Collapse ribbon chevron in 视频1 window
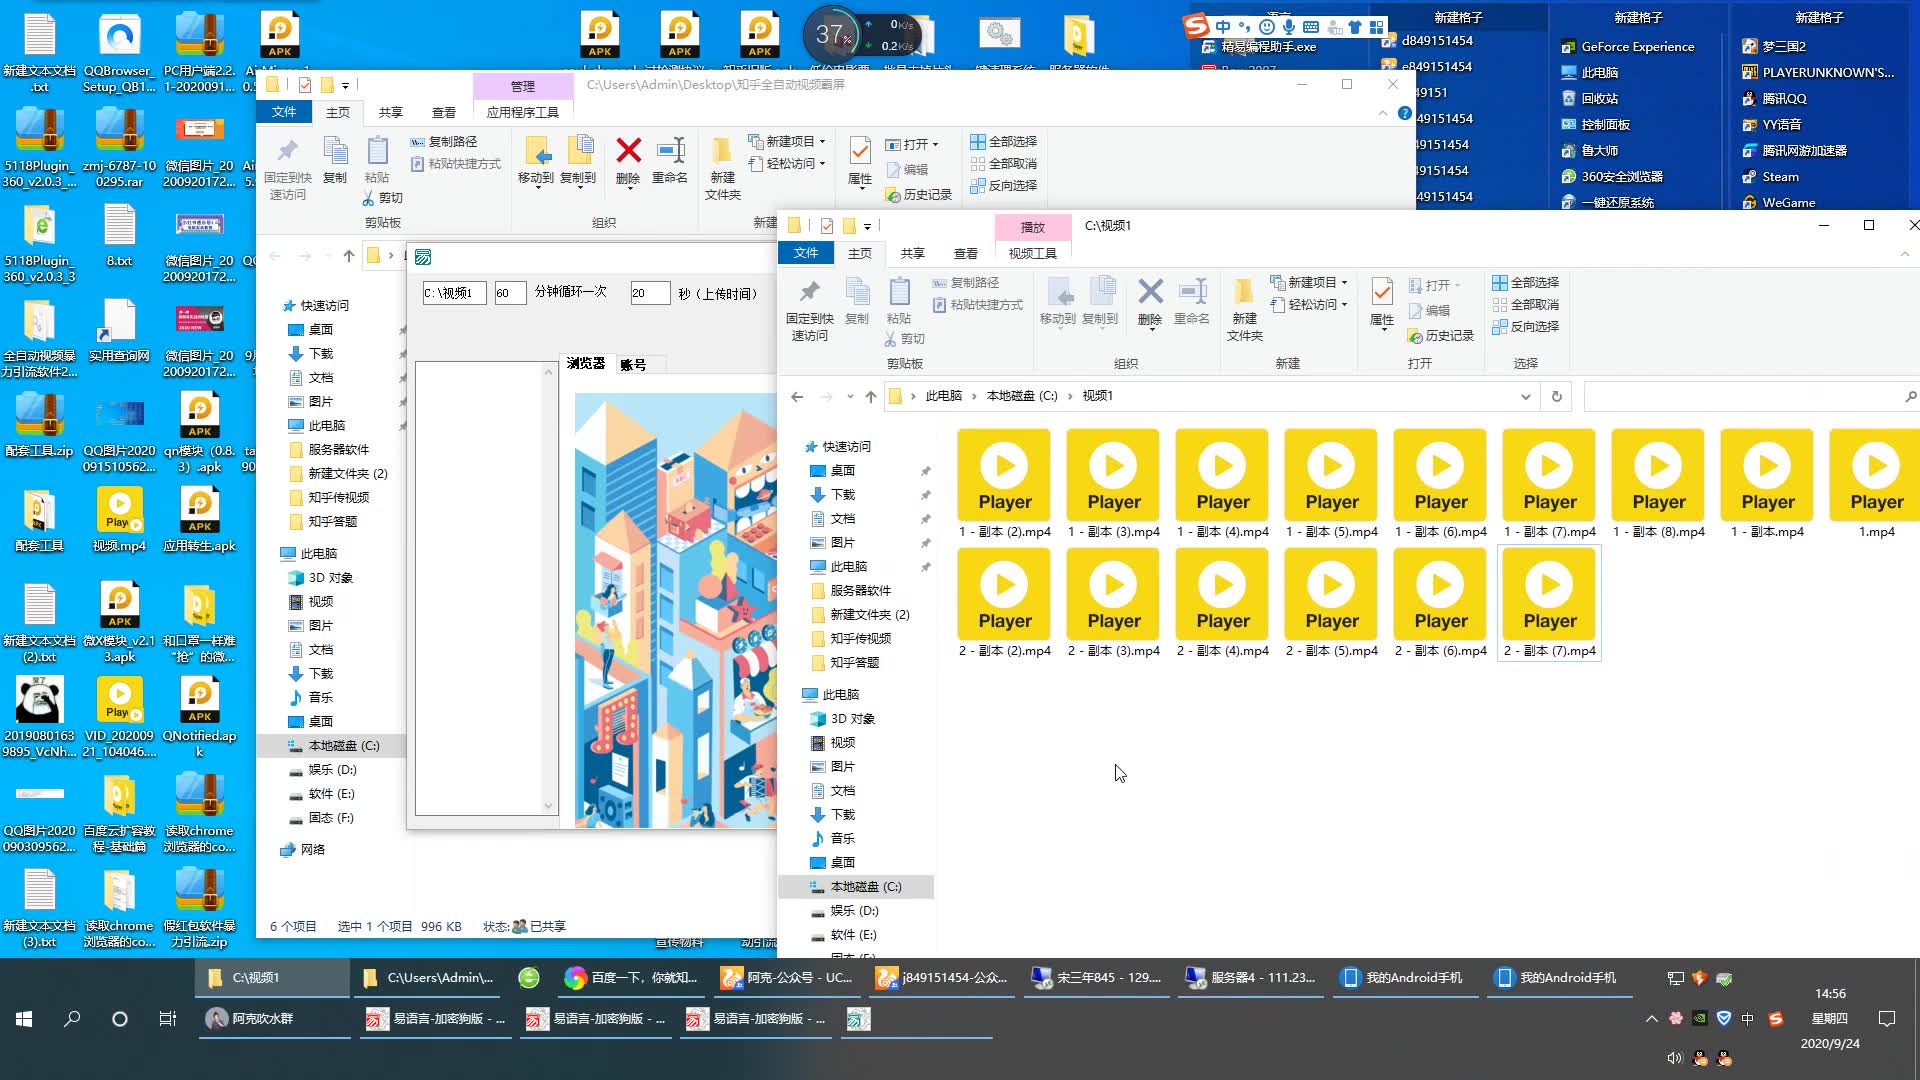This screenshot has width=1920, height=1080. (1904, 254)
